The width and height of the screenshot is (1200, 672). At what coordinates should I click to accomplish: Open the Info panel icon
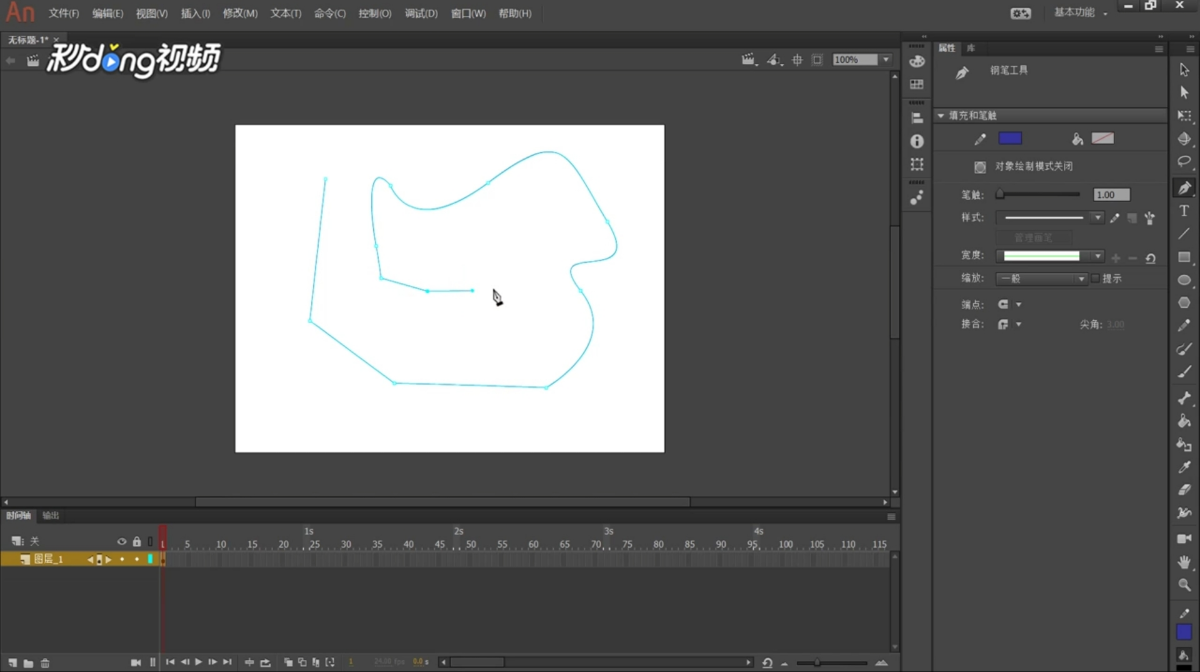(x=917, y=141)
